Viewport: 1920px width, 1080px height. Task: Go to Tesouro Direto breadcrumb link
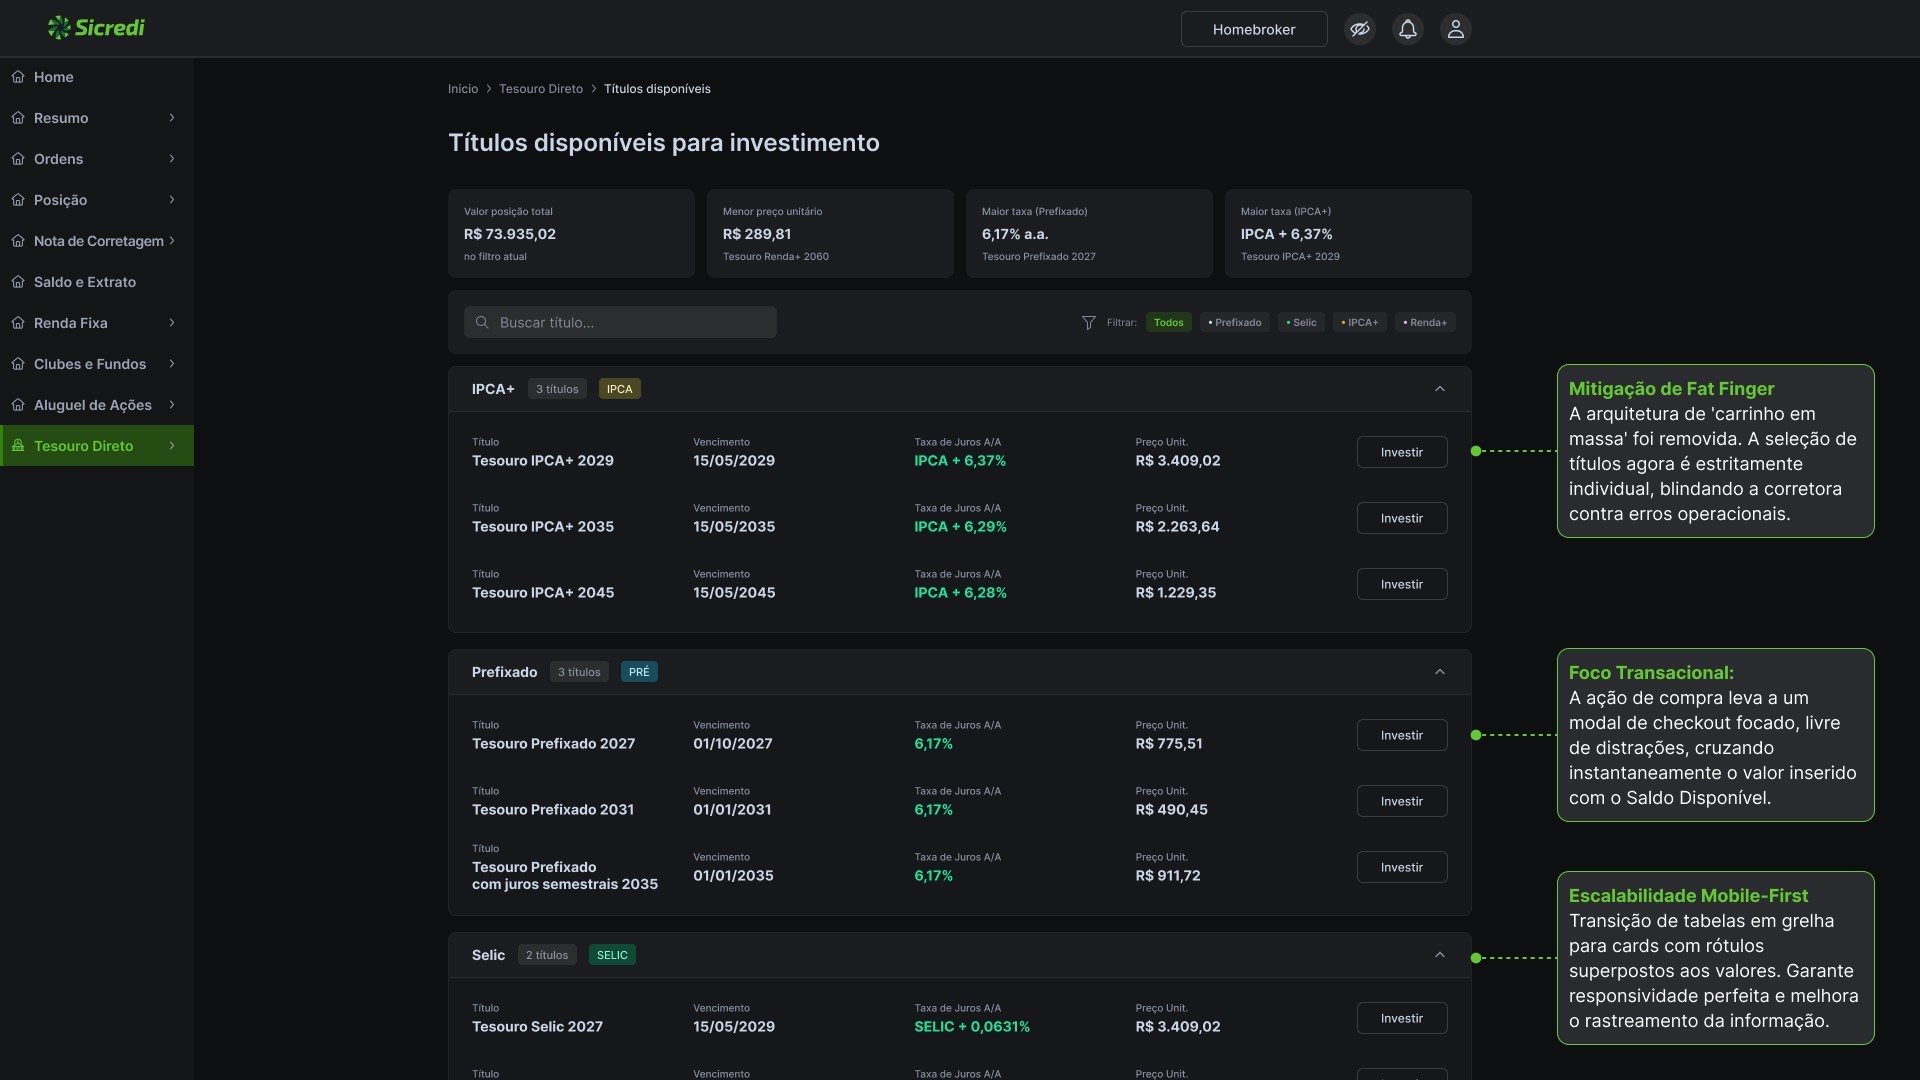coord(541,89)
